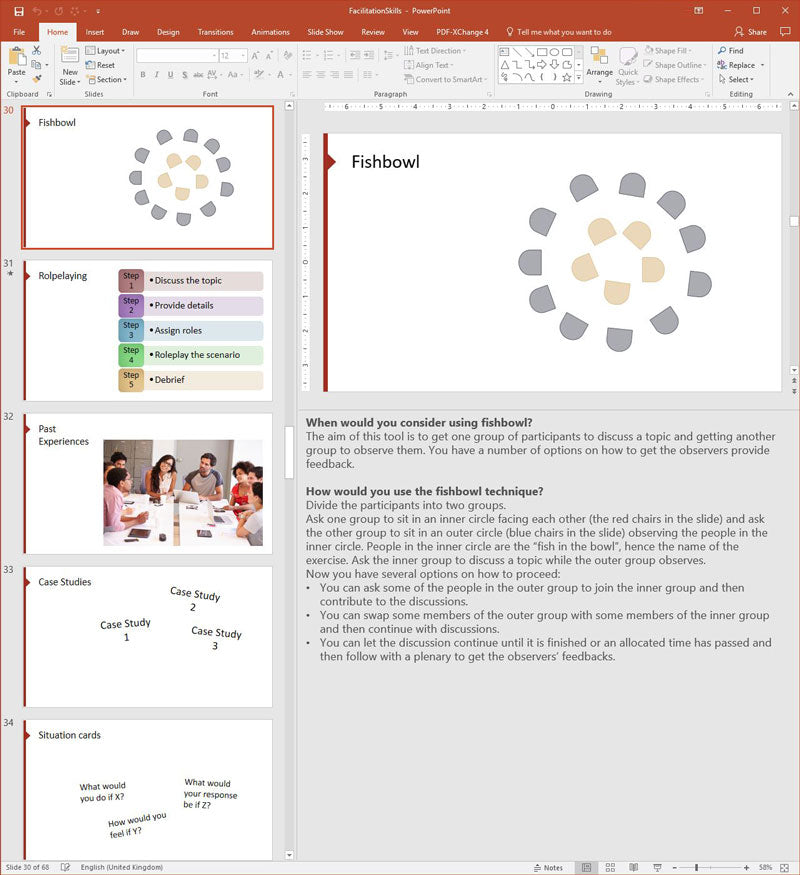Toggle Italic formatting

click(157, 74)
